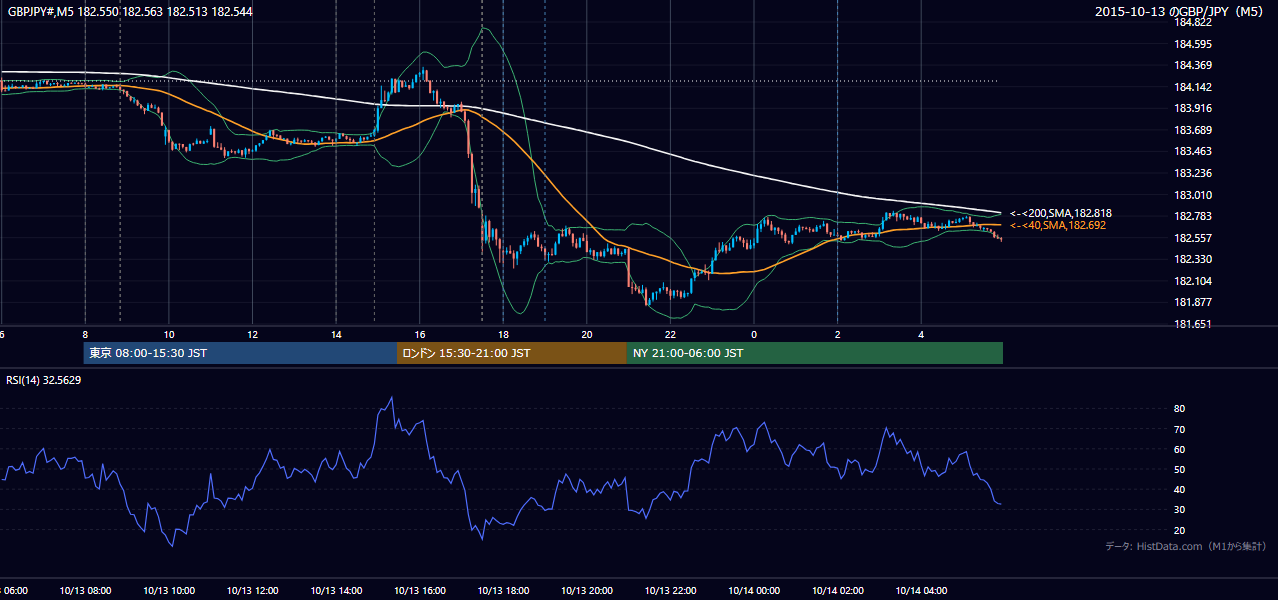Click the 2015-10-13 GBP/JPY (M5) title
The height and width of the screenshot is (600, 1278).
click(1179, 11)
